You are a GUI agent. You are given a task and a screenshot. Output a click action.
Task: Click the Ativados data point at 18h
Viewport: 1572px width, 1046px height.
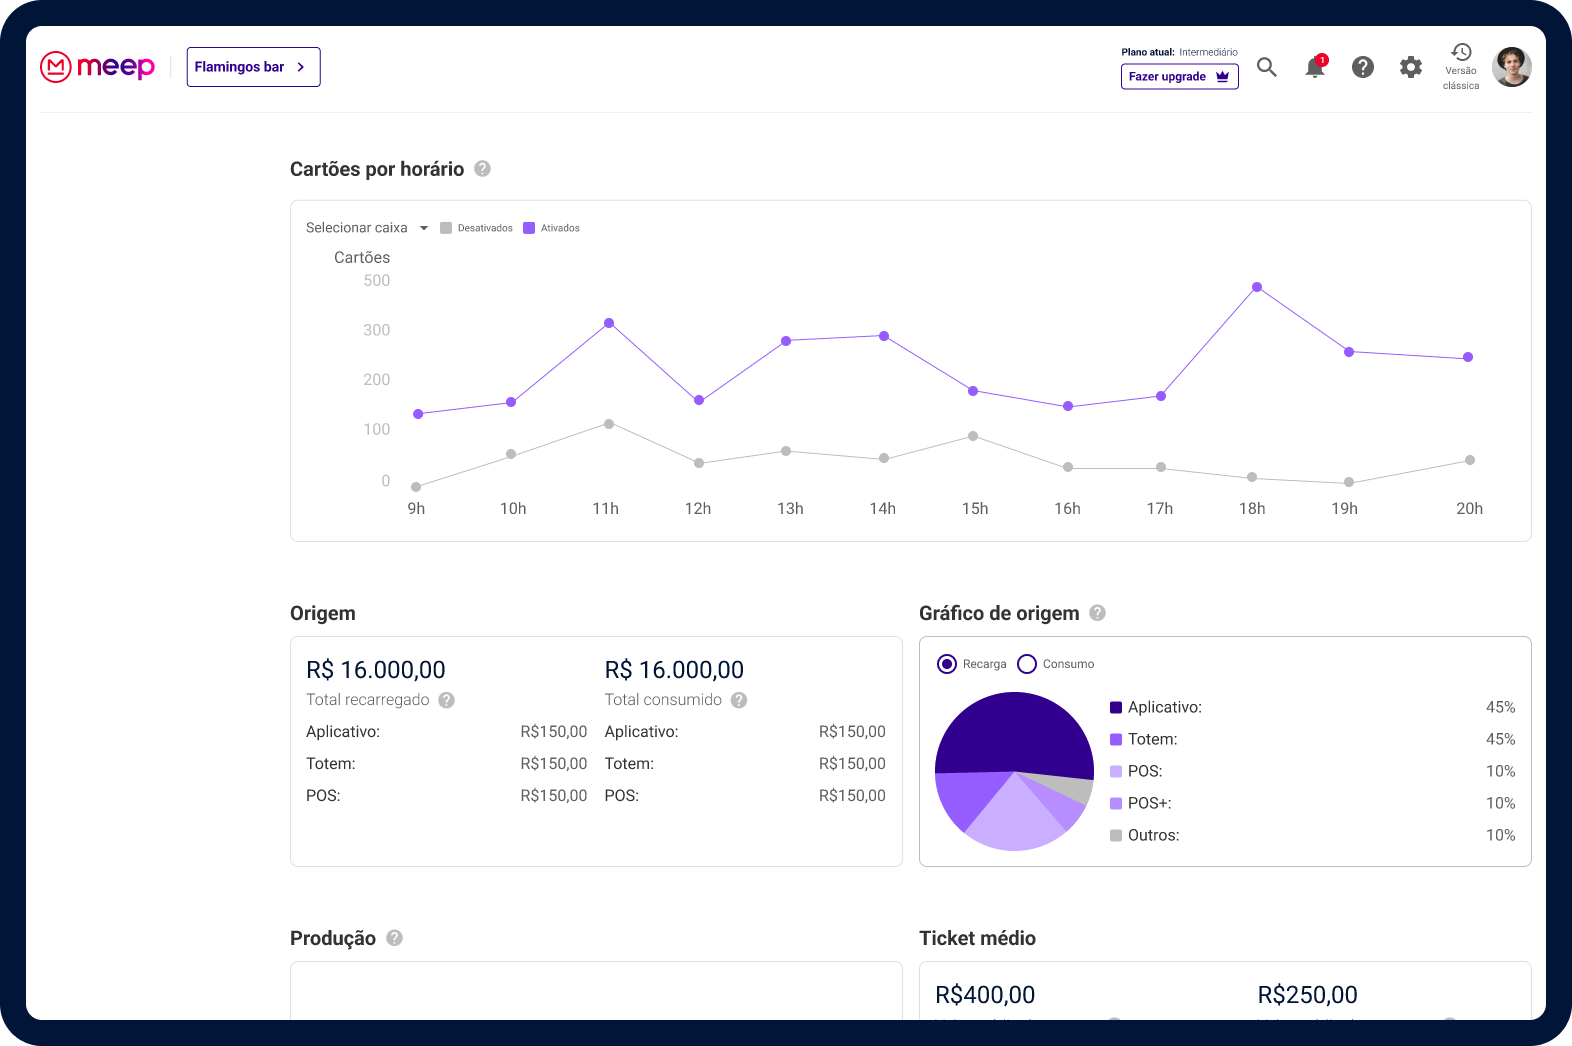(x=1257, y=287)
